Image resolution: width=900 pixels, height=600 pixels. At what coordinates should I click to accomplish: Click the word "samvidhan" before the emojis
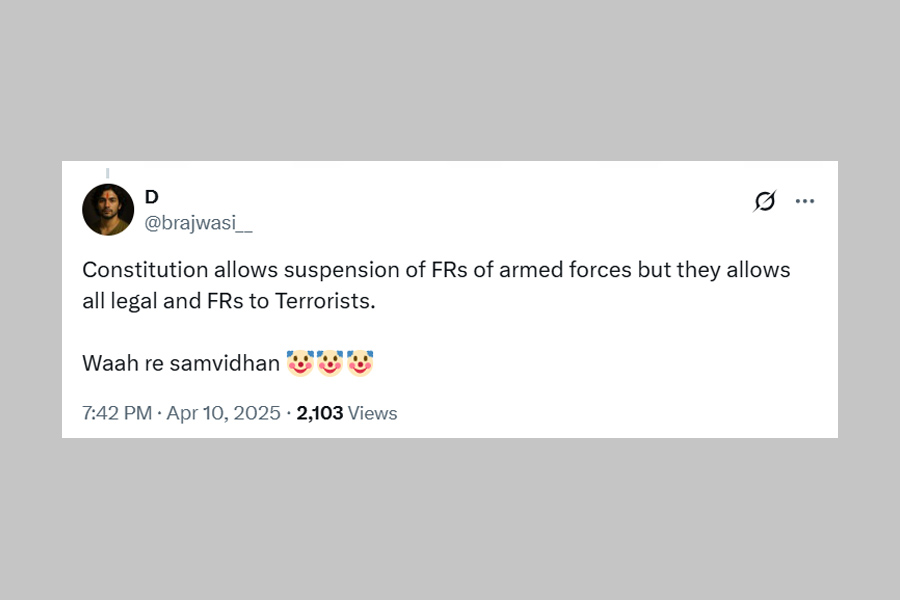(x=224, y=364)
